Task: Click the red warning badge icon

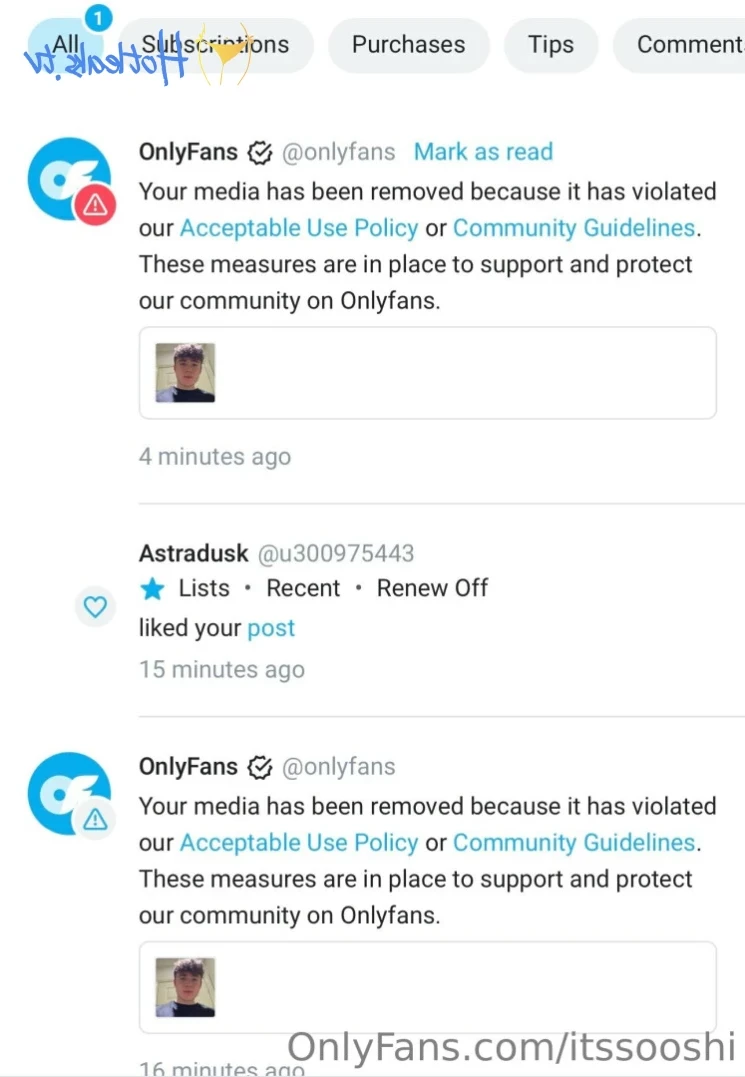Action: pyautogui.click(x=95, y=206)
